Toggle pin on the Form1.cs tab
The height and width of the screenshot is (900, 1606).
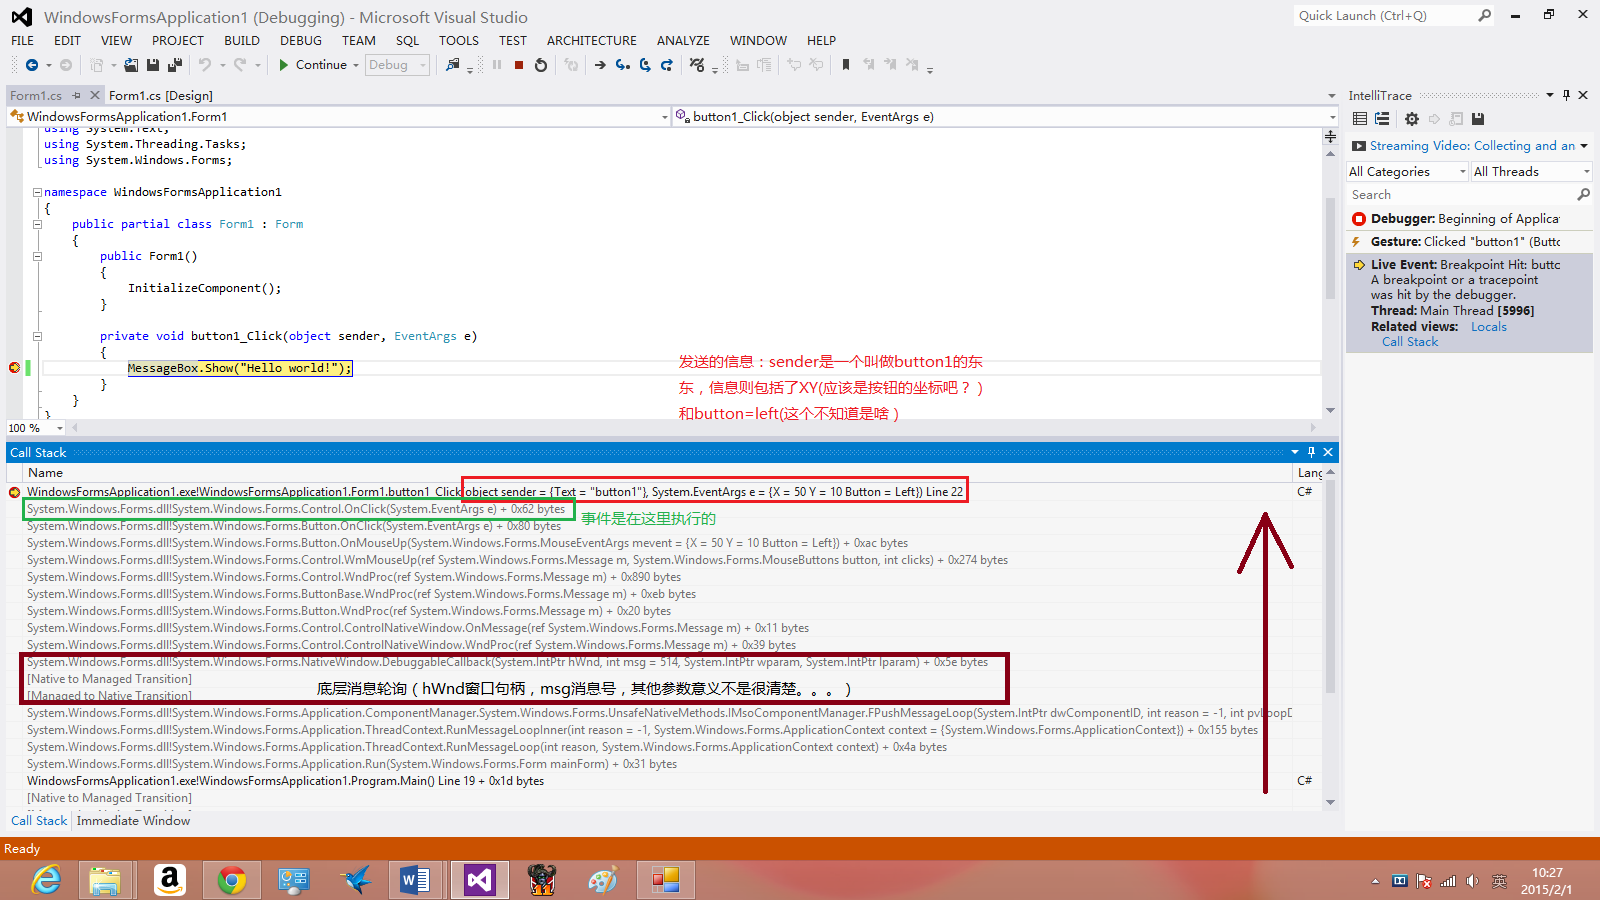click(x=77, y=95)
